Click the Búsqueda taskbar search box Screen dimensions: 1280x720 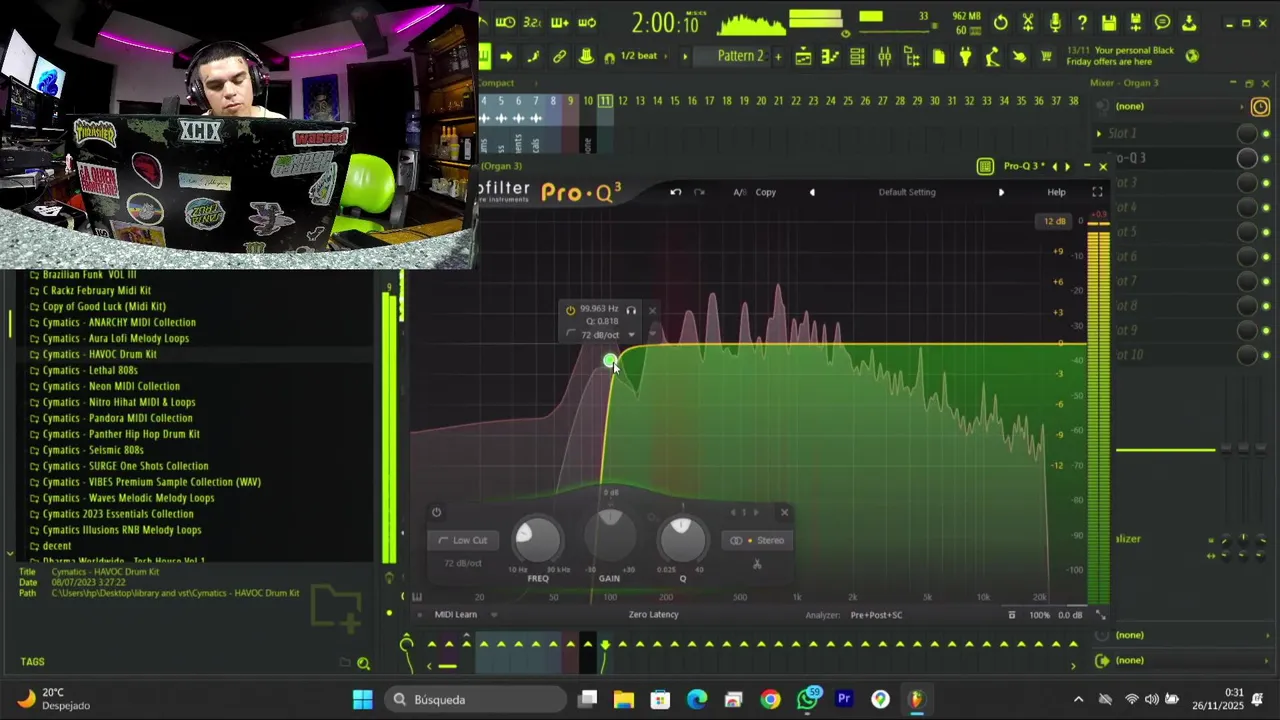tap(475, 699)
